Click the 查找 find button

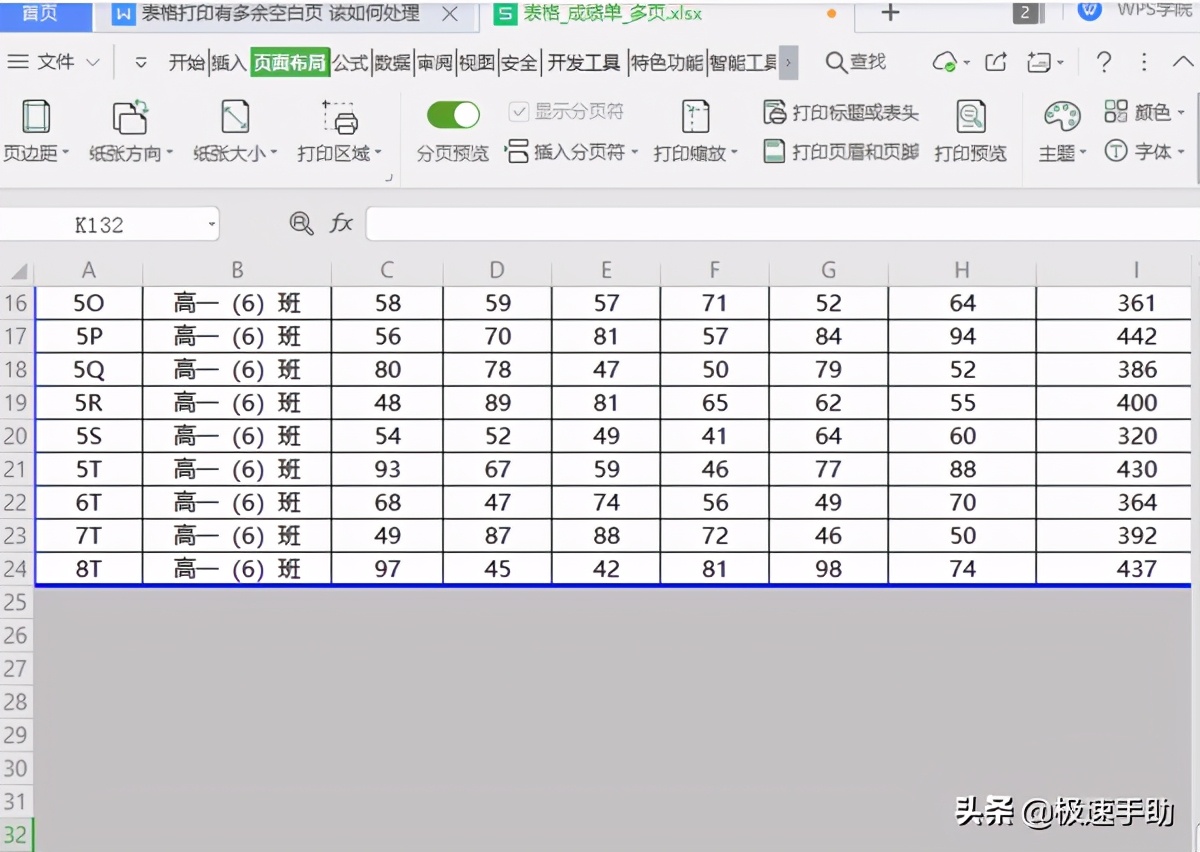point(855,61)
